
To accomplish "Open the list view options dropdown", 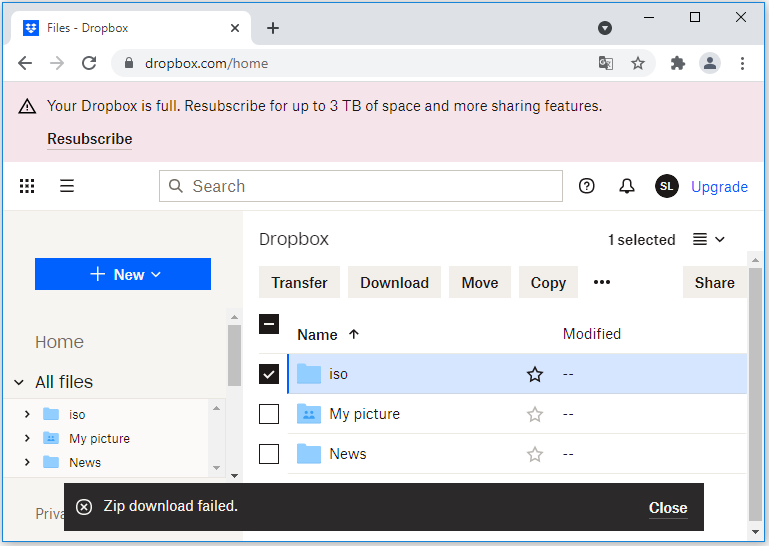I will pos(709,239).
